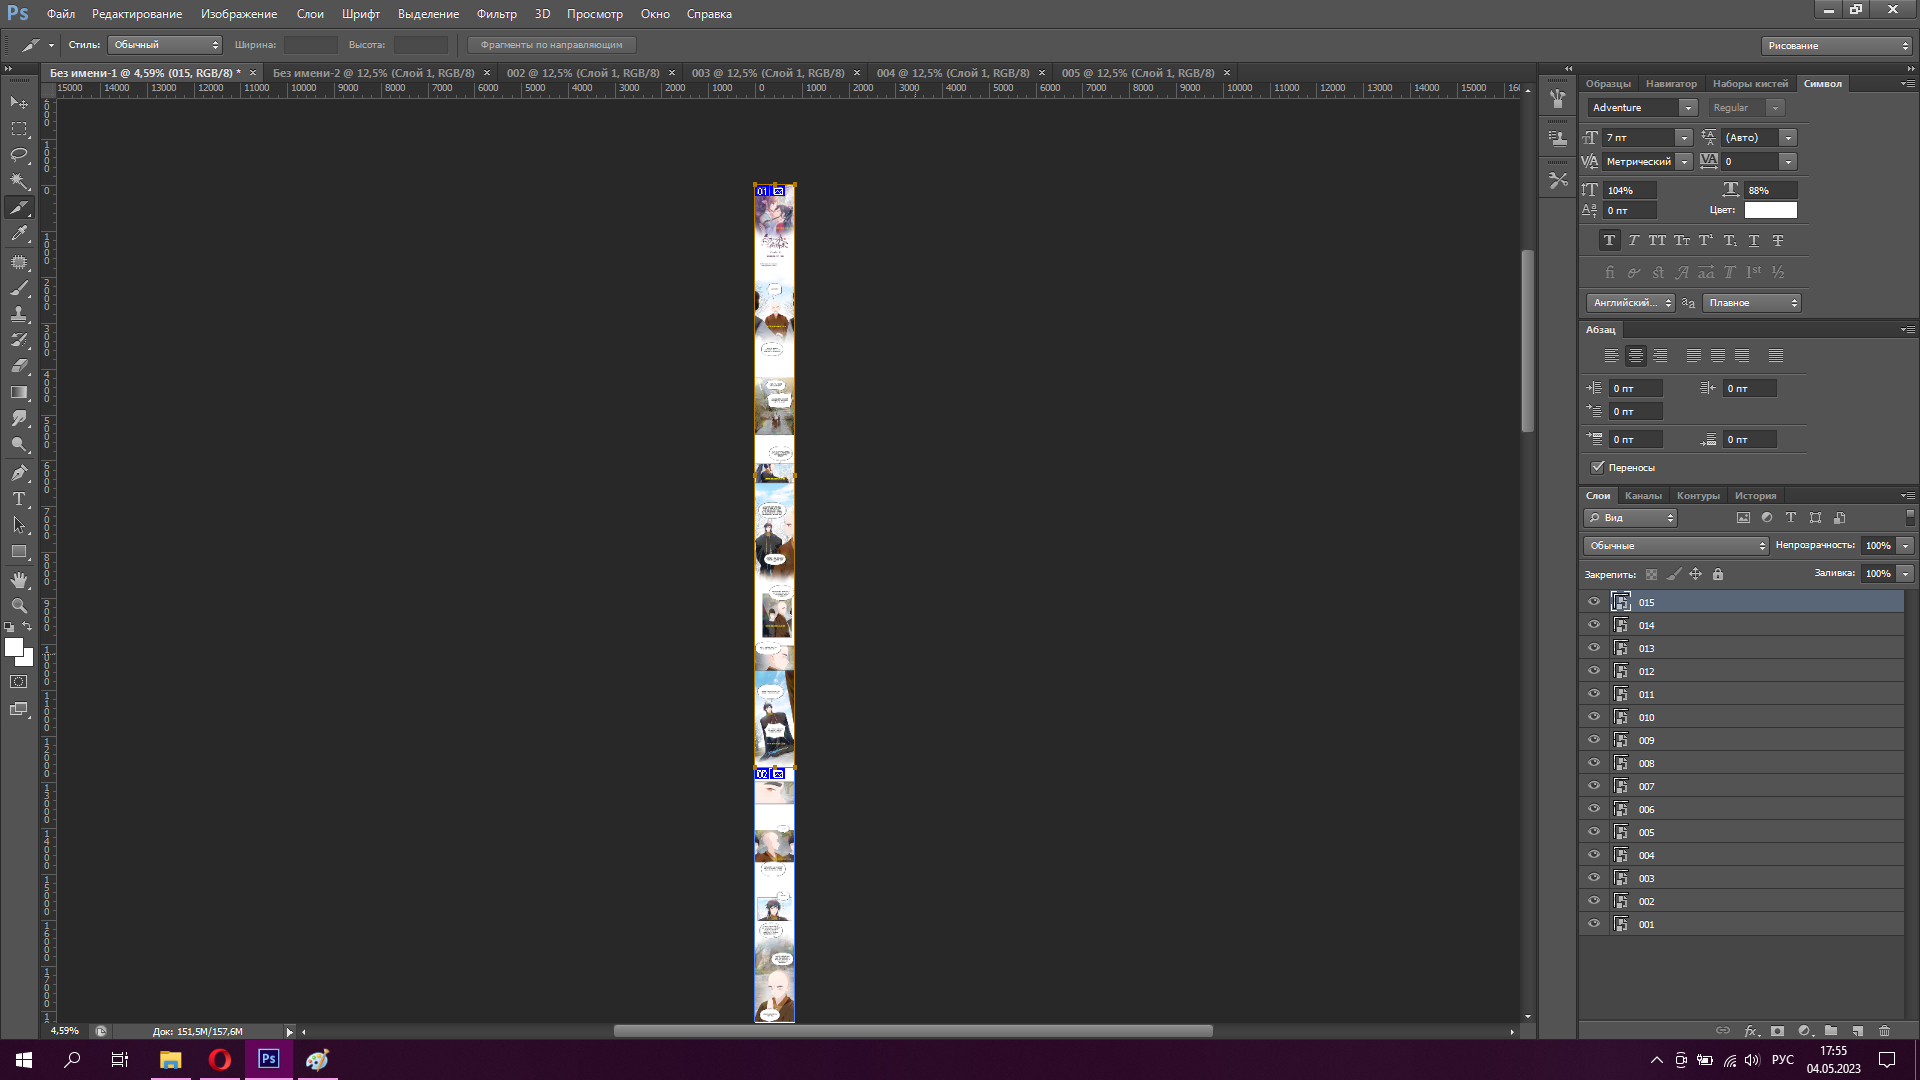The width and height of the screenshot is (1920, 1080).
Task: Select the Path Selection tool
Action: click(x=19, y=525)
